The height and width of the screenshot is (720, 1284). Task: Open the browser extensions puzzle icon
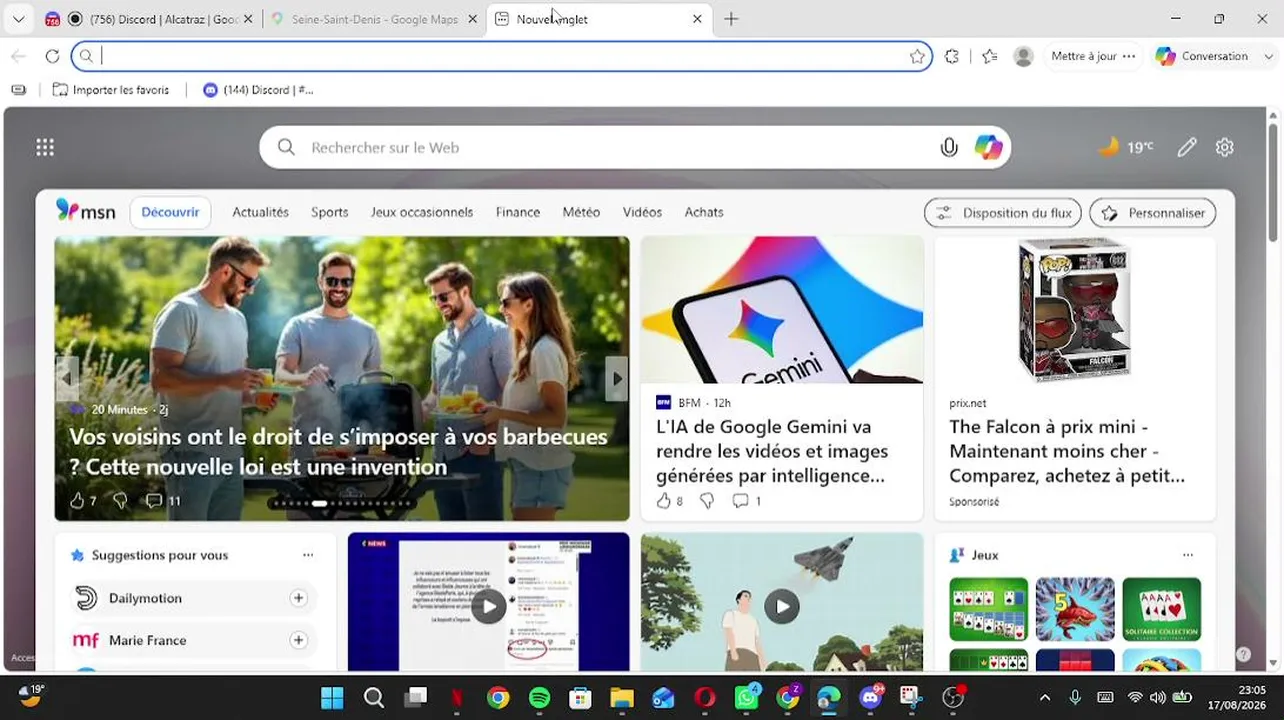[952, 56]
